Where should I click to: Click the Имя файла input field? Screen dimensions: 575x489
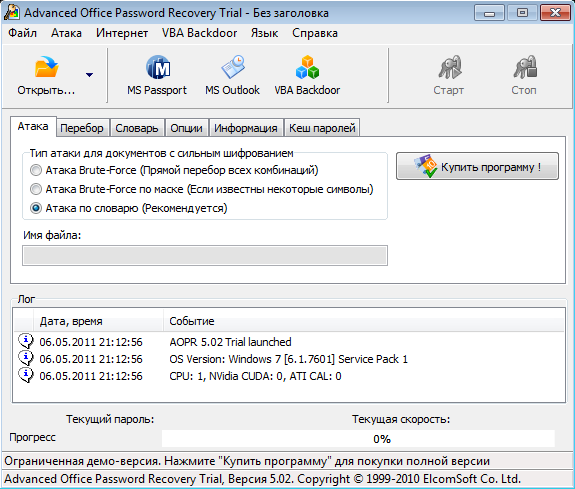coord(205,255)
